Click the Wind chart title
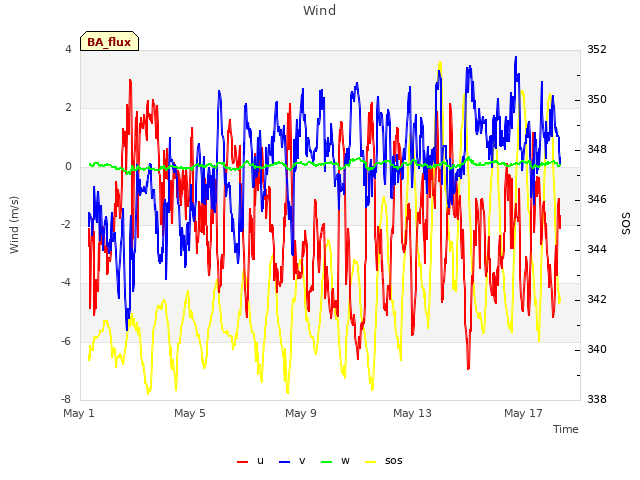 [x=320, y=10]
